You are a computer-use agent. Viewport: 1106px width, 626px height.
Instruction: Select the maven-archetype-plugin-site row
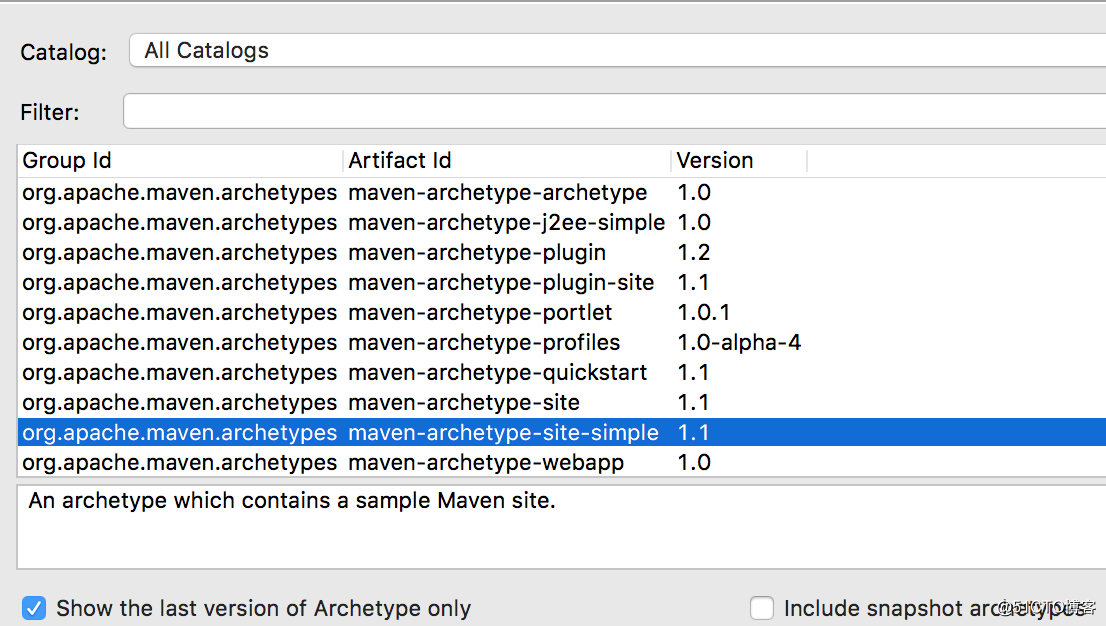561,283
